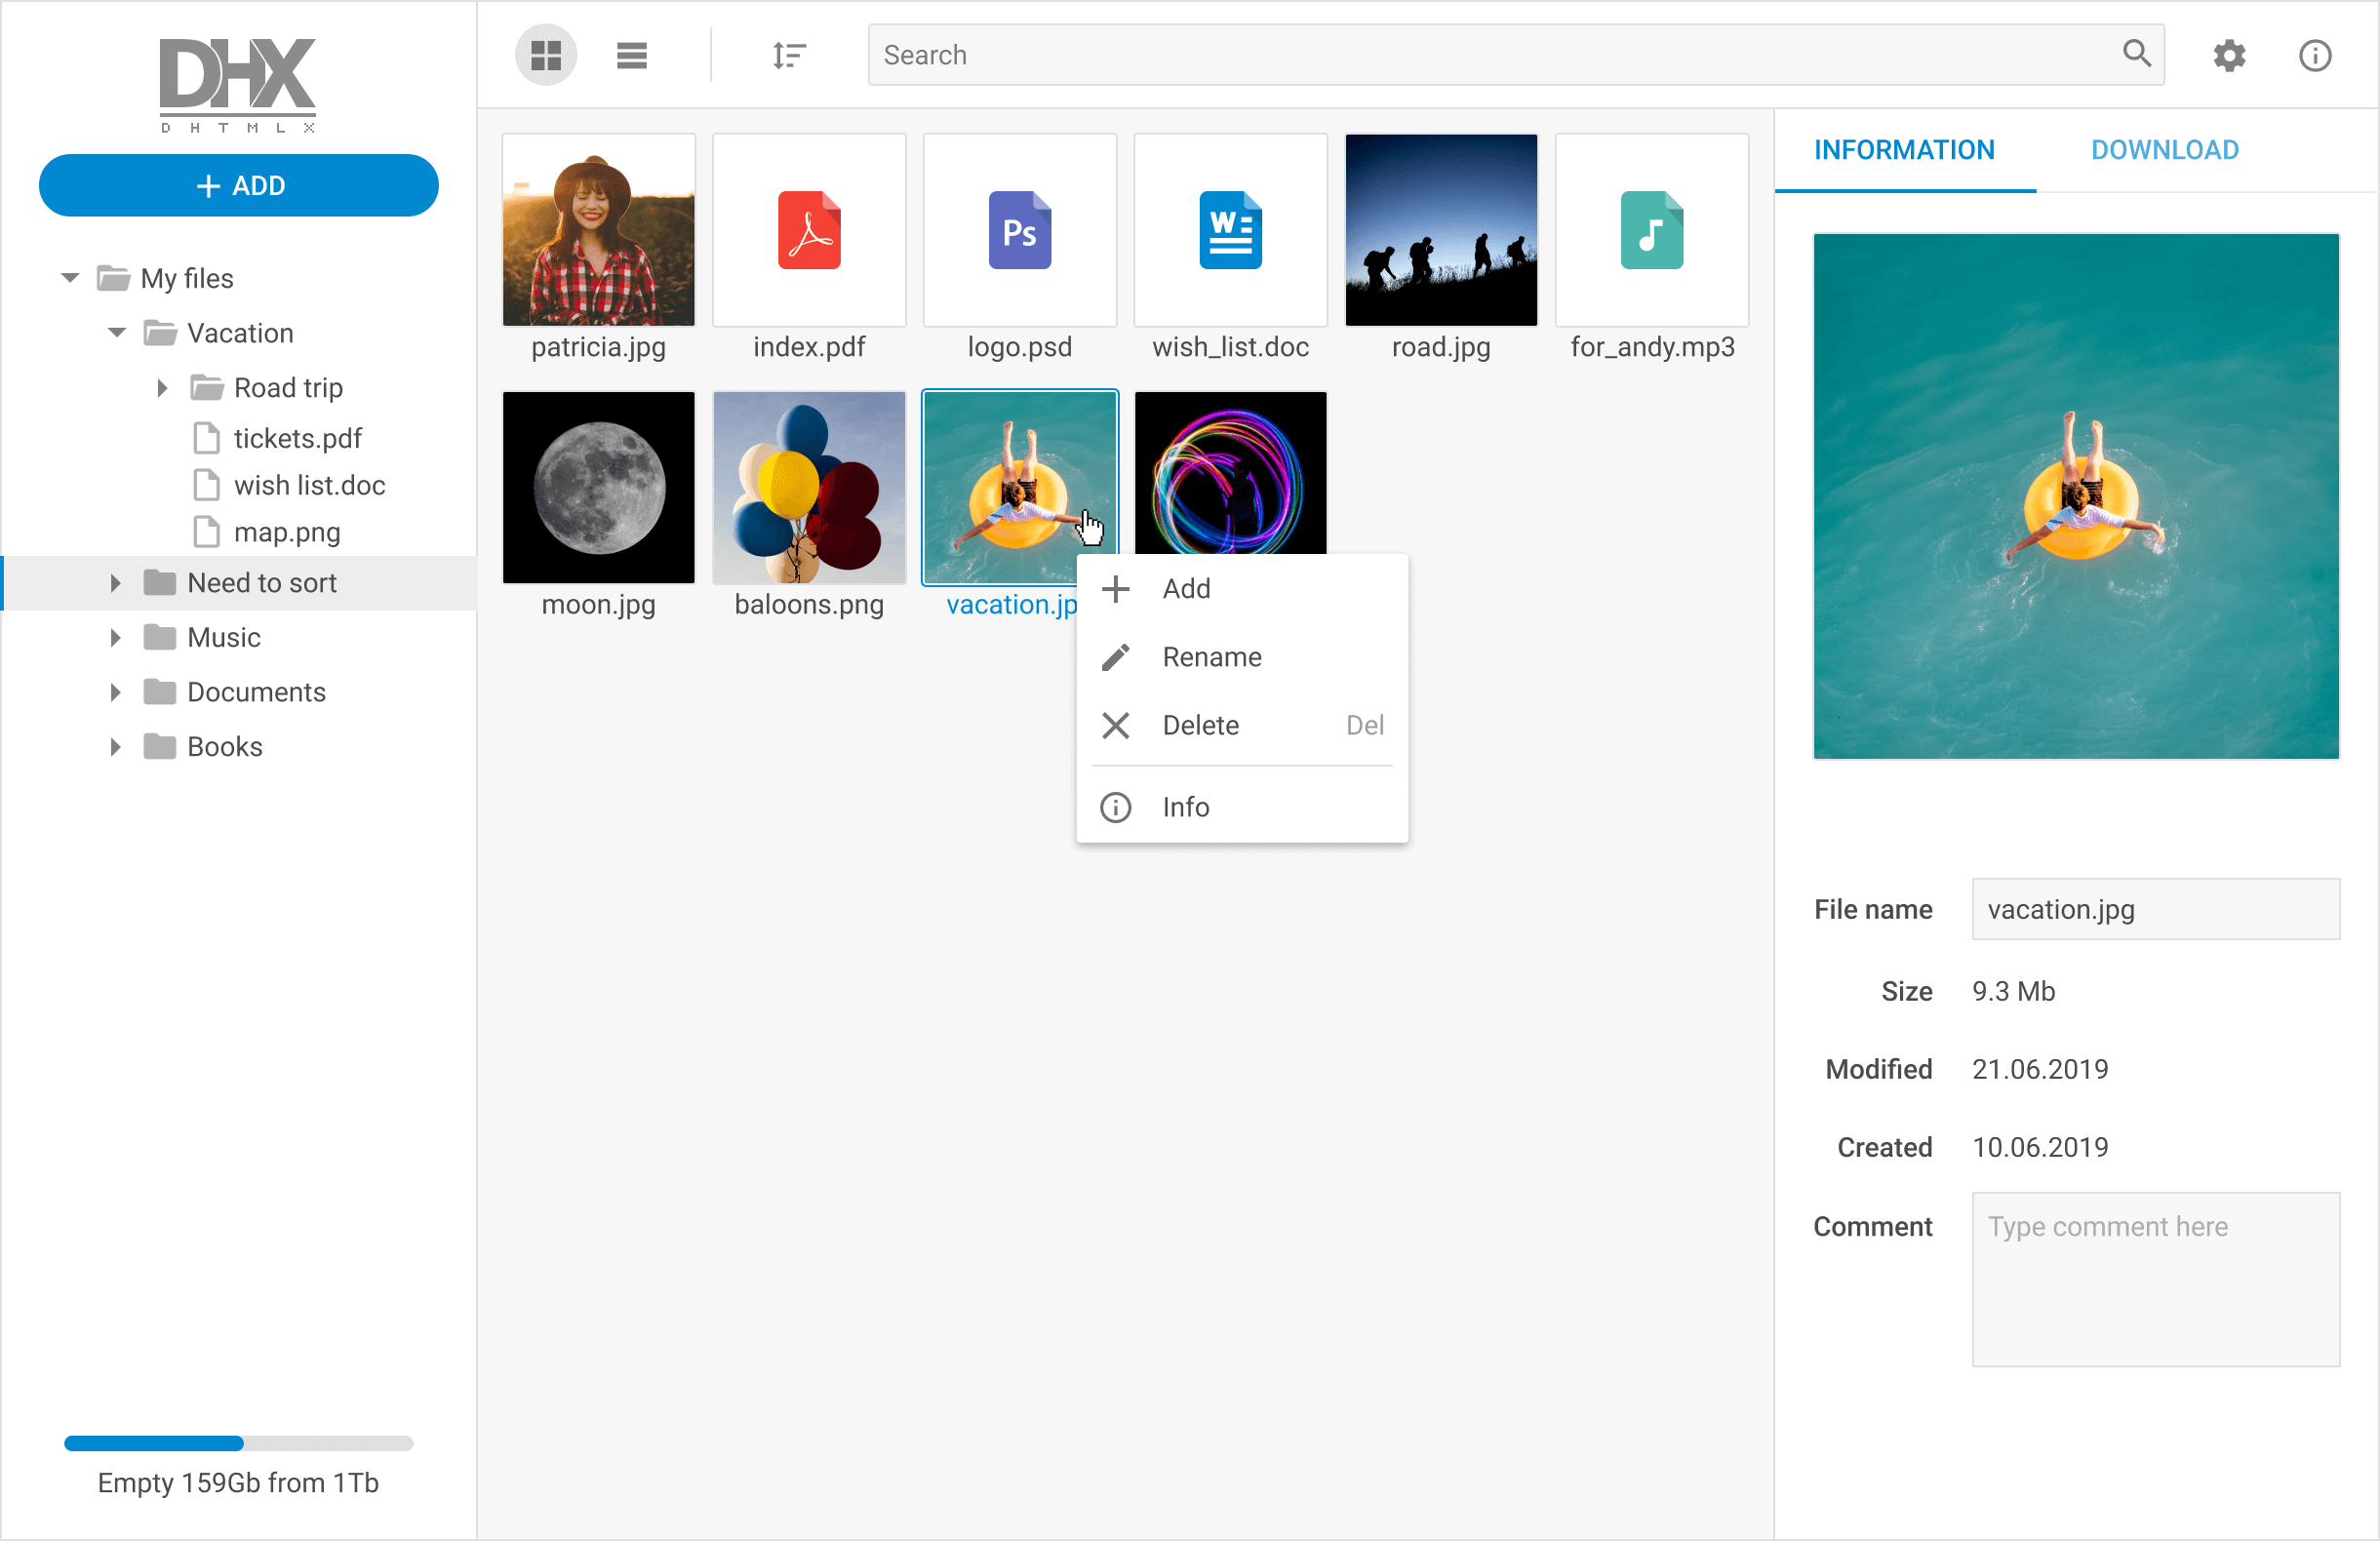Select Info from the context menu

click(x=1185, y=807)
